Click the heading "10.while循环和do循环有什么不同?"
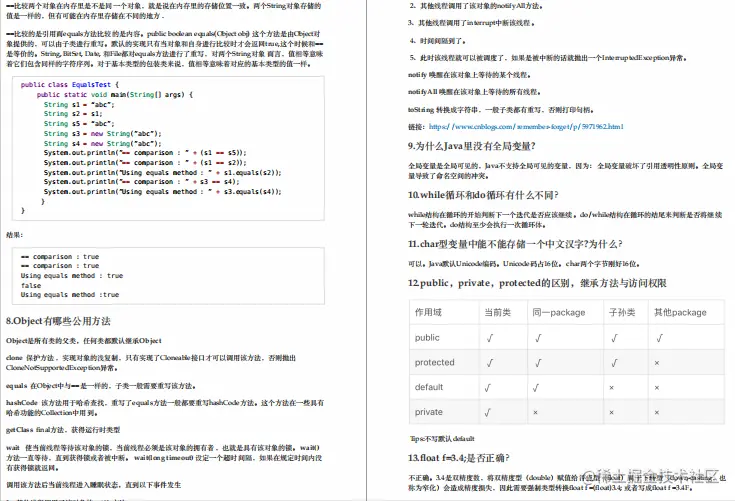735x501 pixels. coord(483,195)
